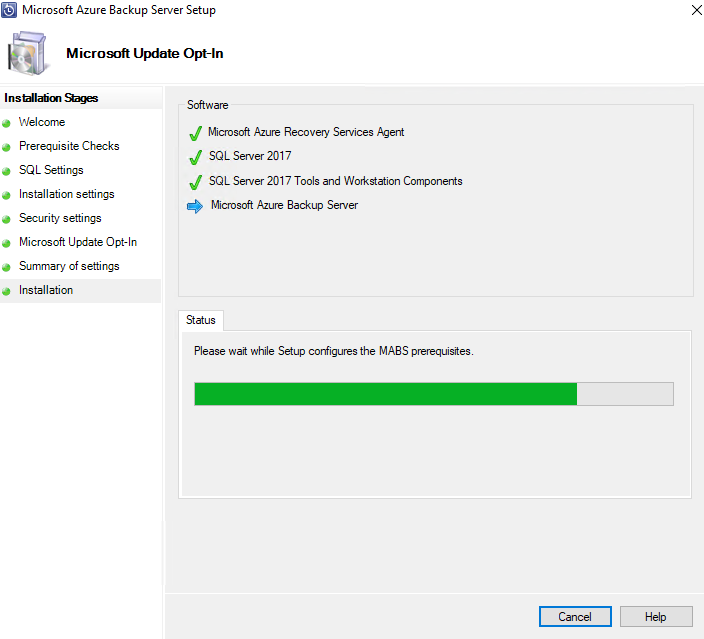Click the 'Please wait while Setup configures' message
The height and width of the screenshot is (639, 704).
click(x=334, y=351)
